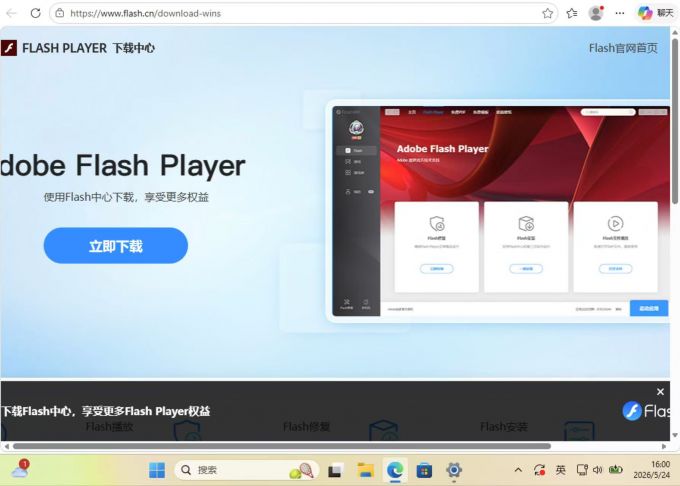This screenshot has height=486, width=680.
Task: Click the scroll up arrow
Action: coord(675,33)
